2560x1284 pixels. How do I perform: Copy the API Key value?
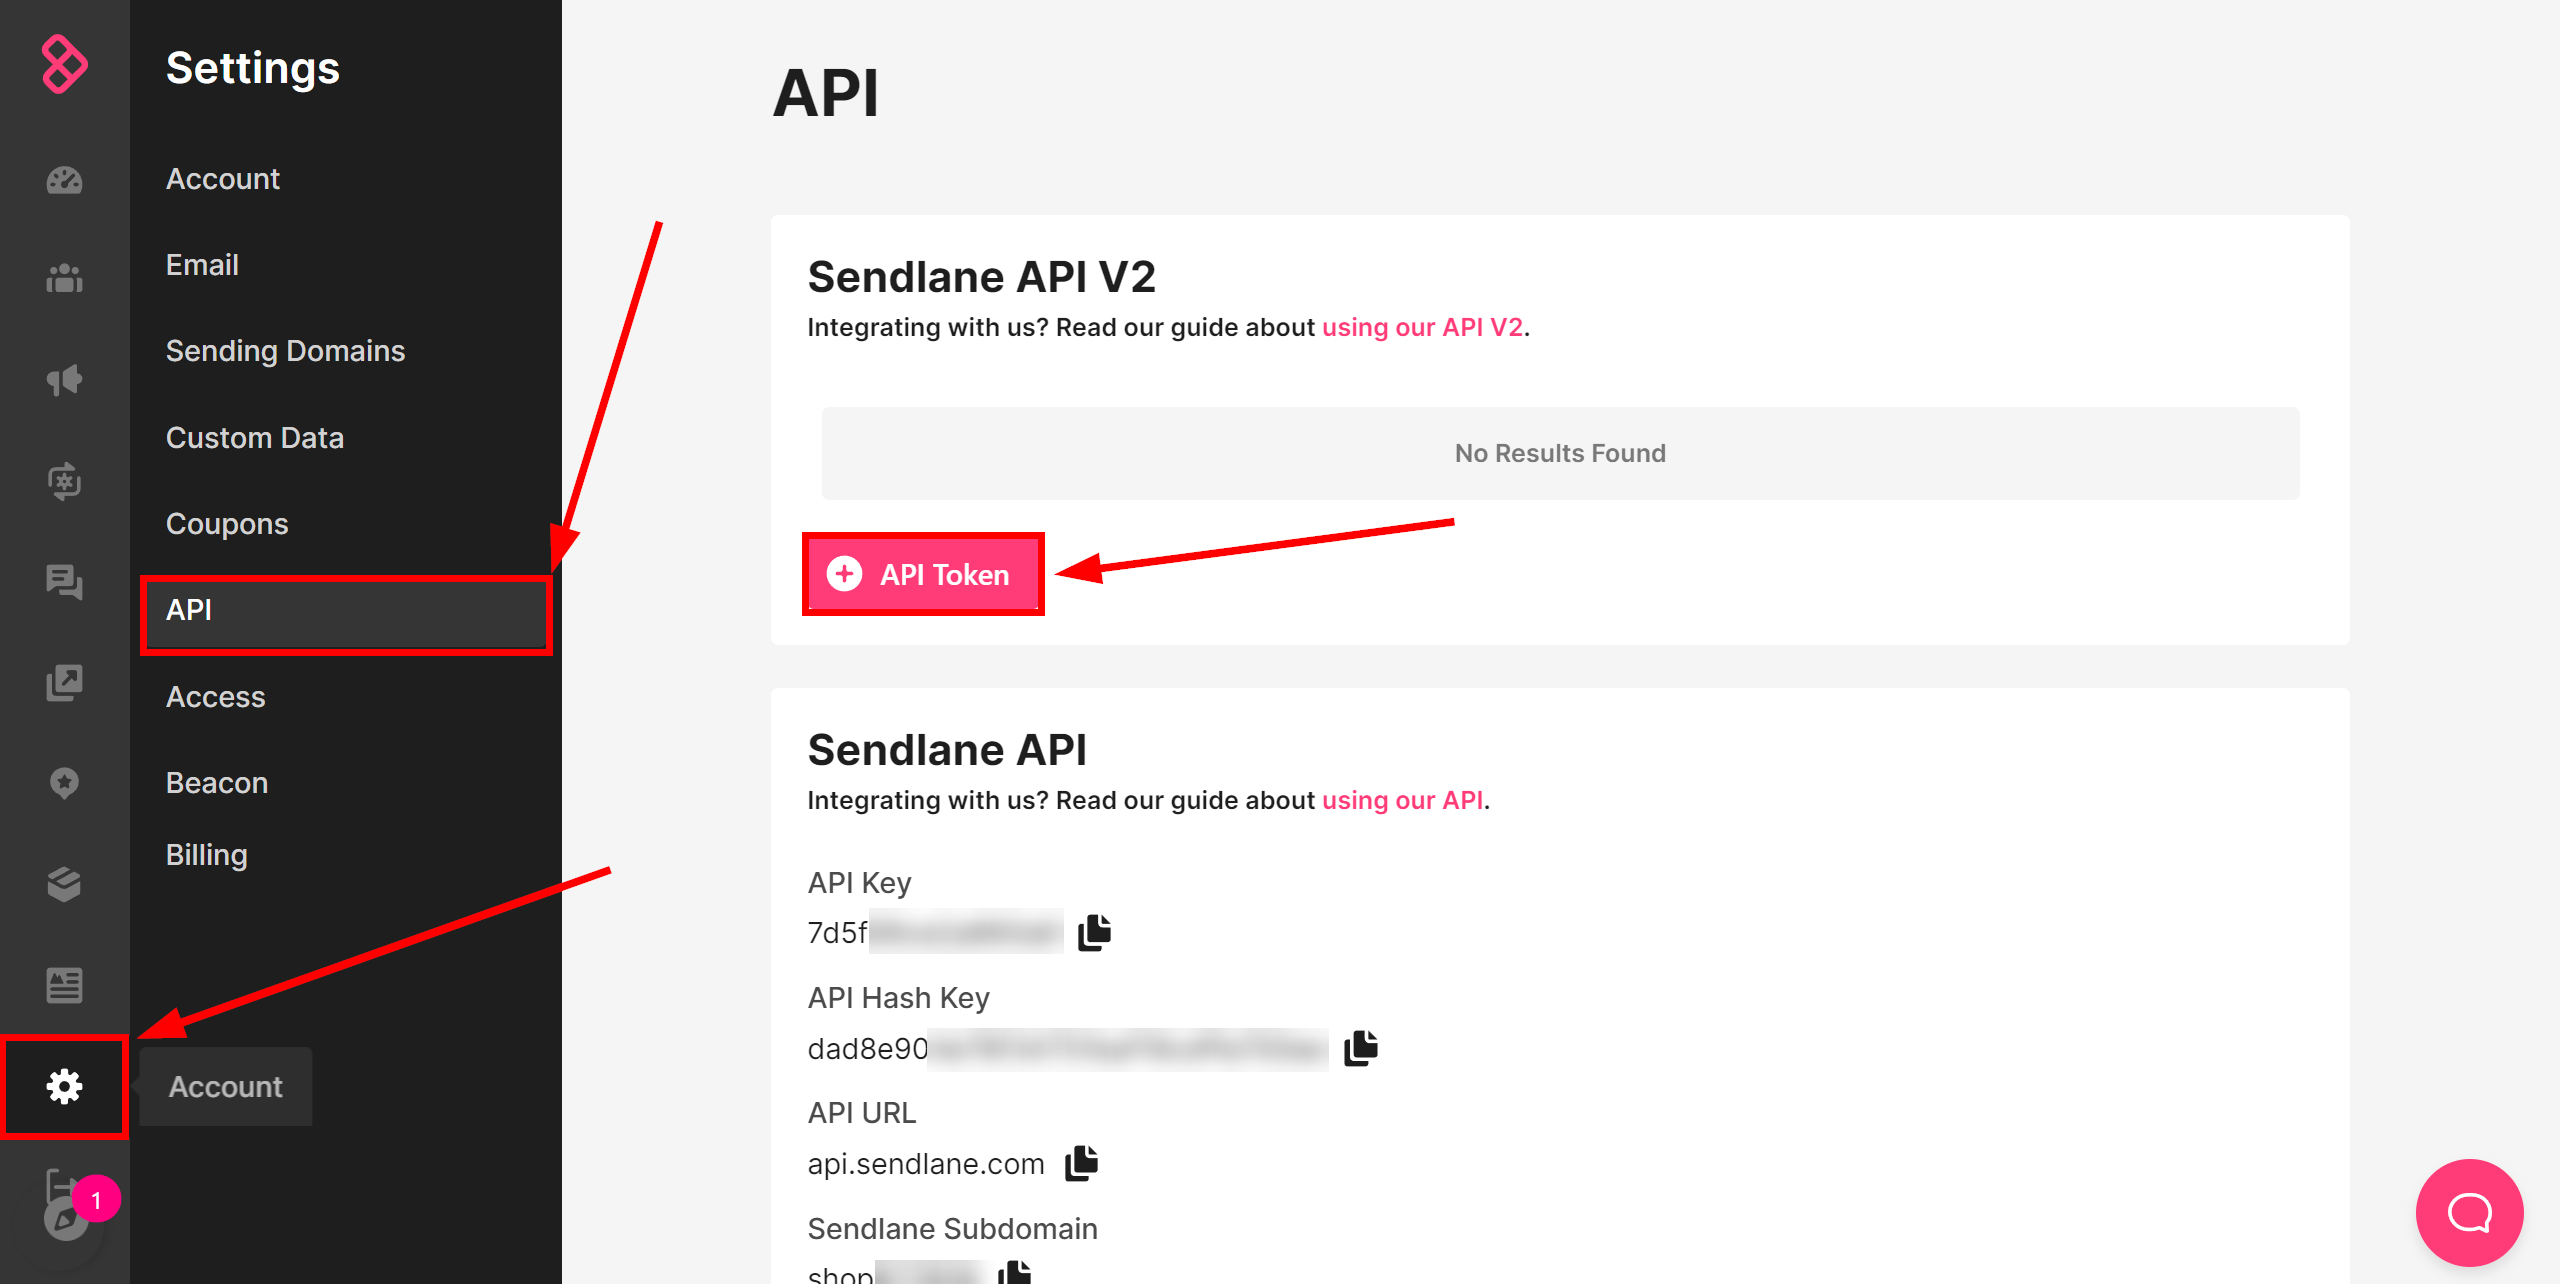[x=1093, y=932]
